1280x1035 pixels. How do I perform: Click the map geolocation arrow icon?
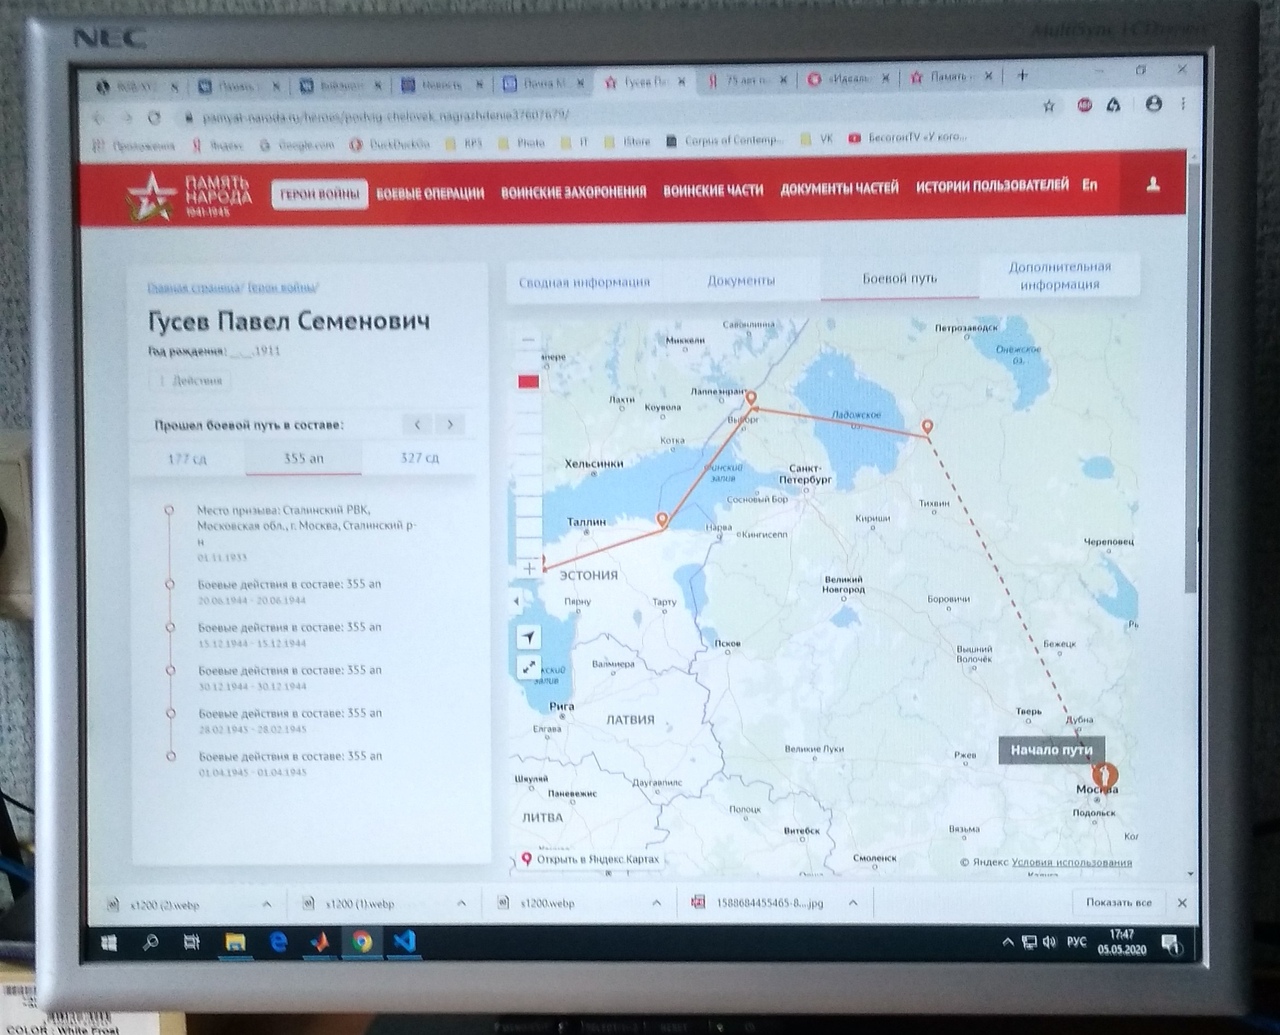point(529,637)
